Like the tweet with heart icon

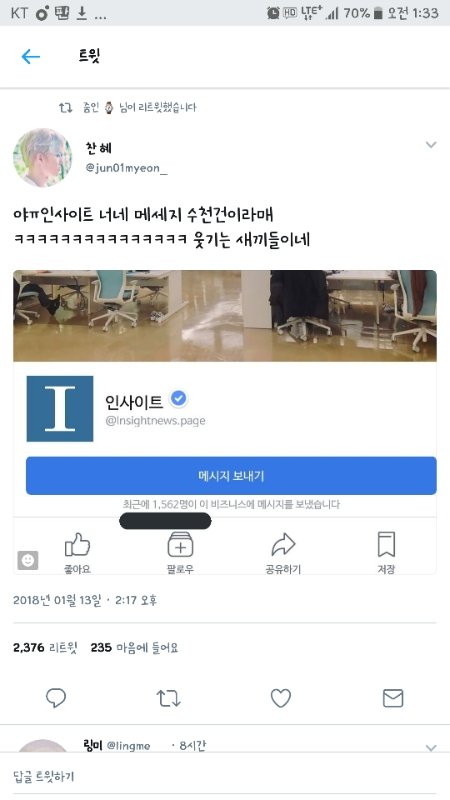281,698
